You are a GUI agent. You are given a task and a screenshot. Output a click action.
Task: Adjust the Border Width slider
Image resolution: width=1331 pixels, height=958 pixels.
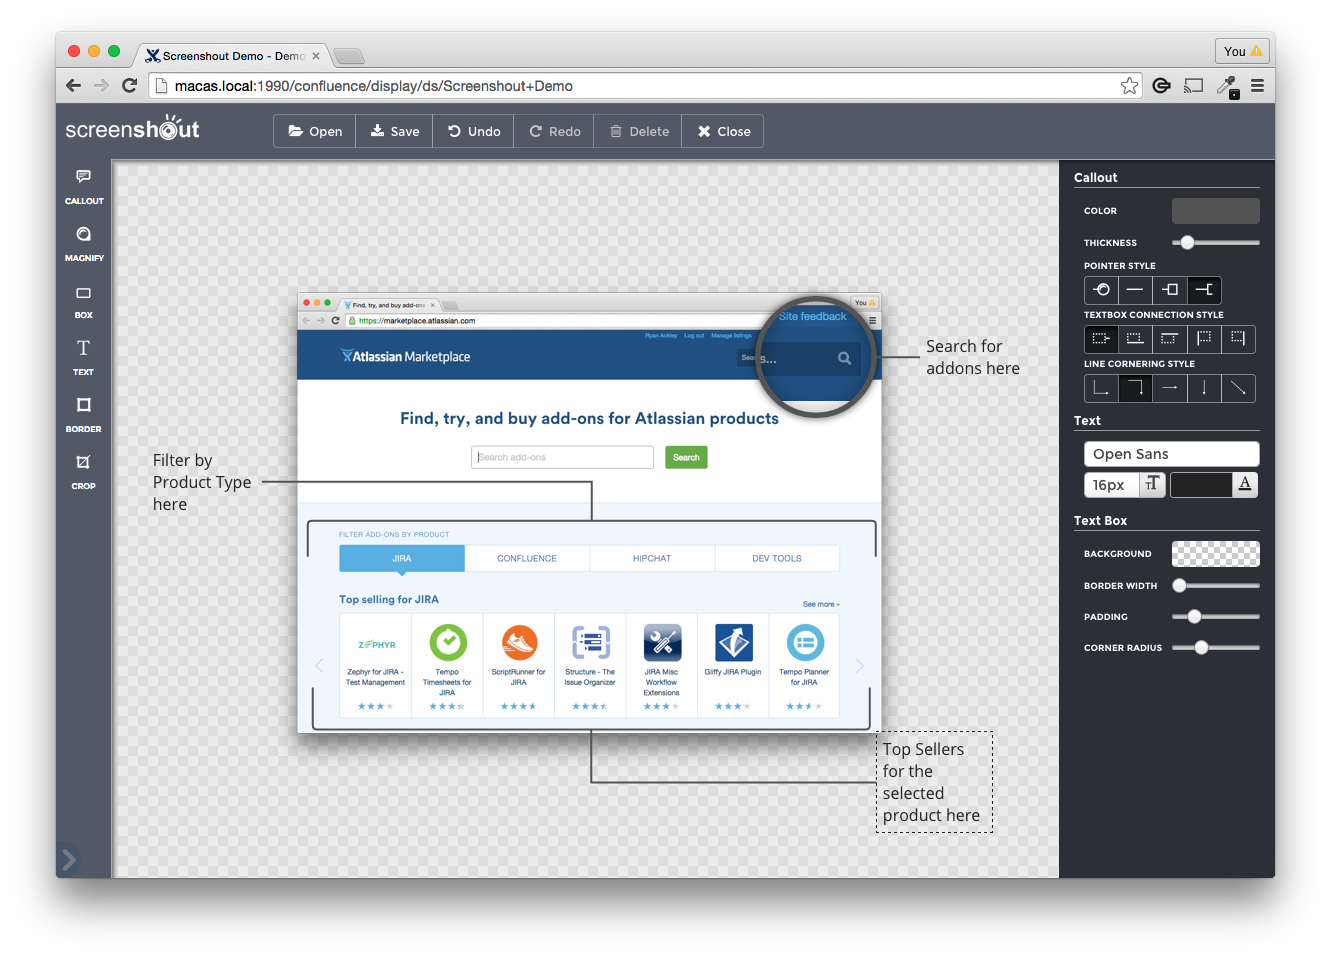(x=1216, y=586)
